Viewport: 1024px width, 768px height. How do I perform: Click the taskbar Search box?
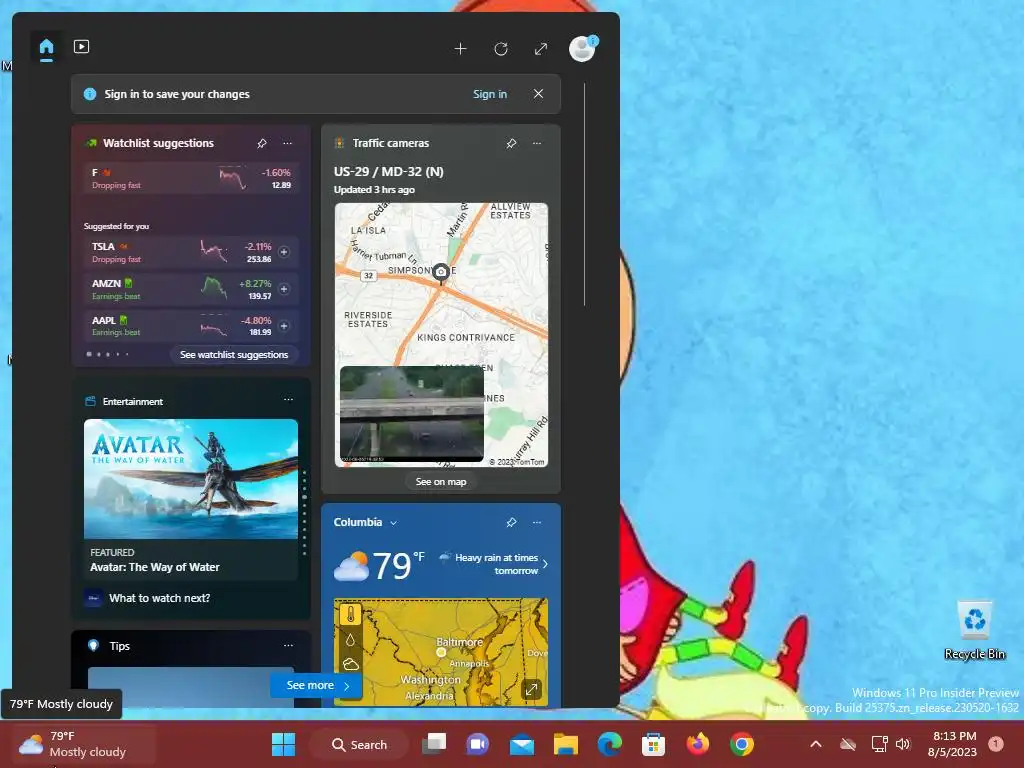(360, 744)
